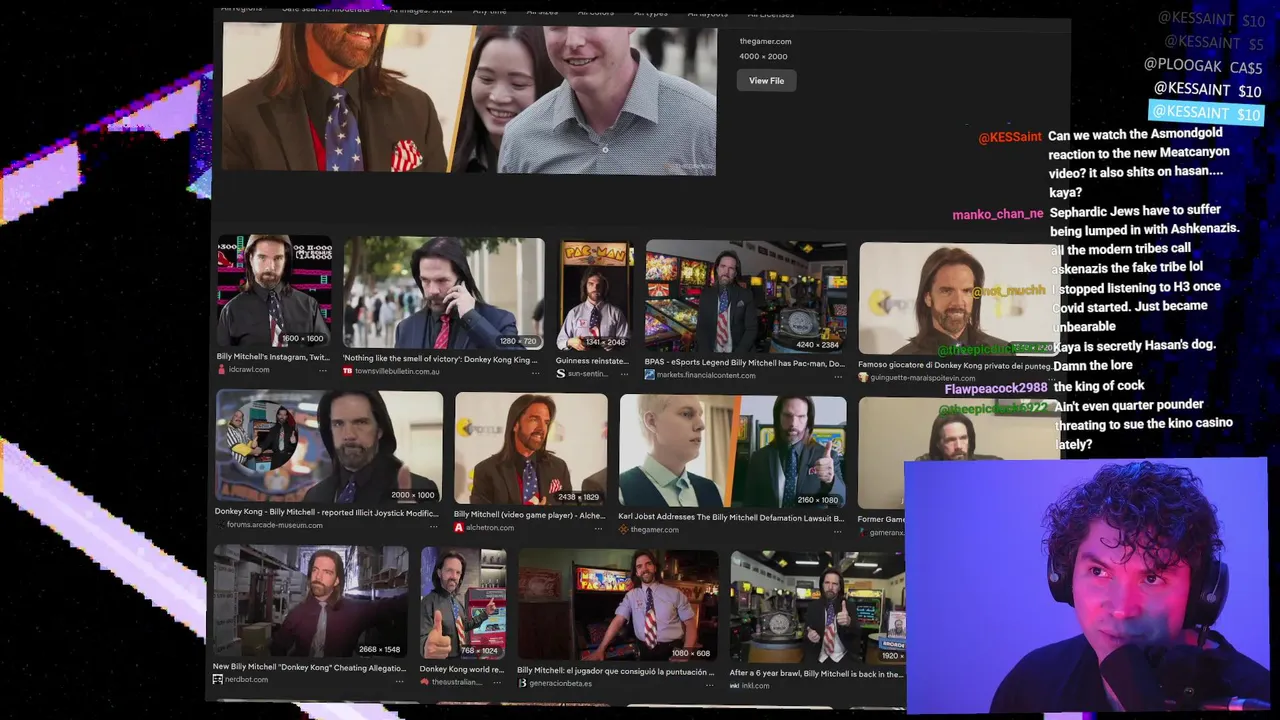Screen dimensions: 1280x720
Task: Click the theaustralian favicon
Action: point(424,682)
